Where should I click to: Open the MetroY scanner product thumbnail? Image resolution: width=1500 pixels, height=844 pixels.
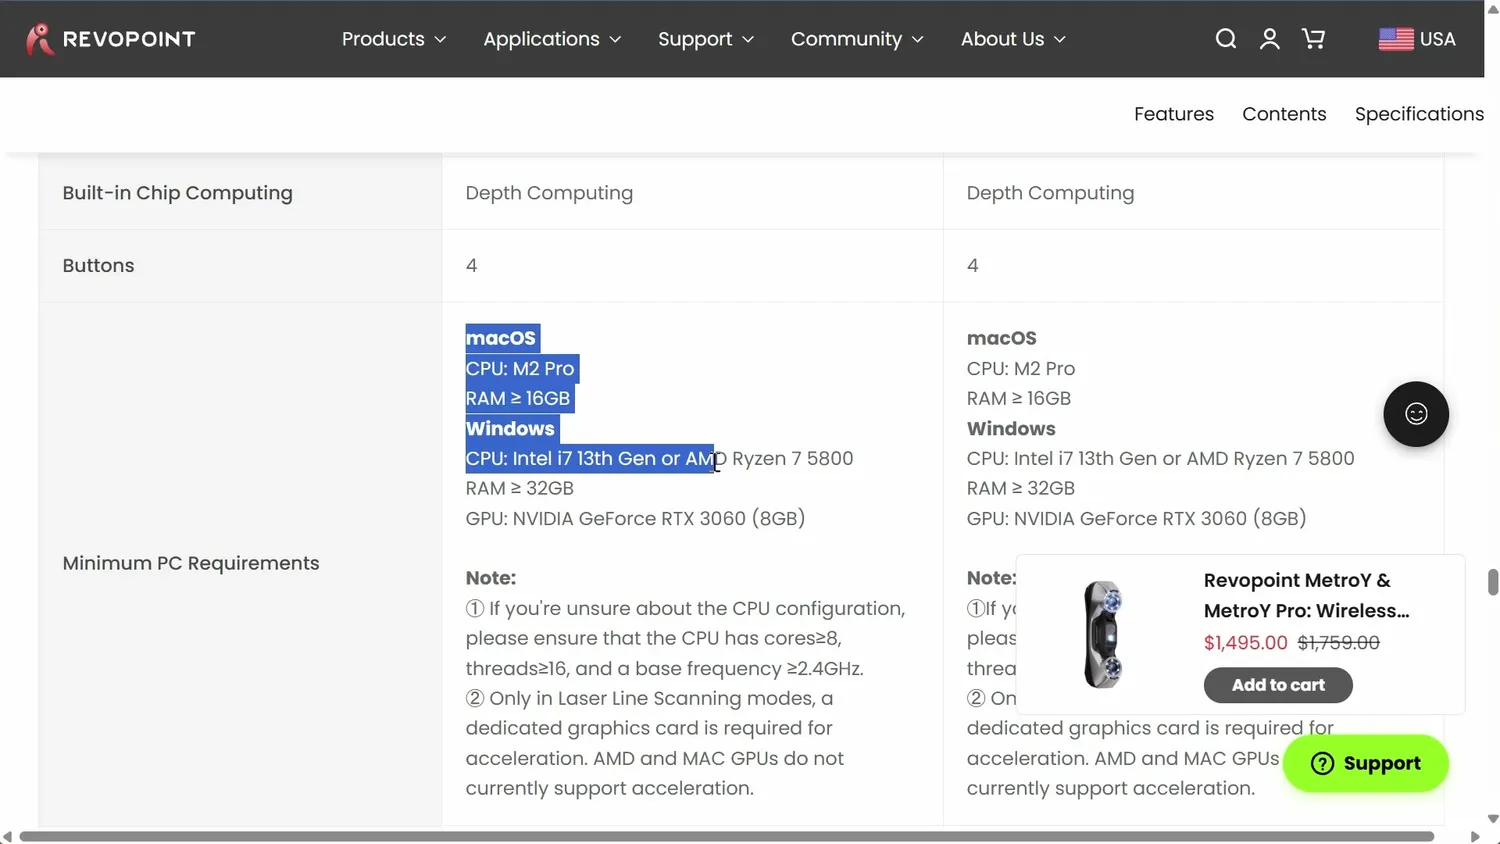click(x=1104, y=634)
